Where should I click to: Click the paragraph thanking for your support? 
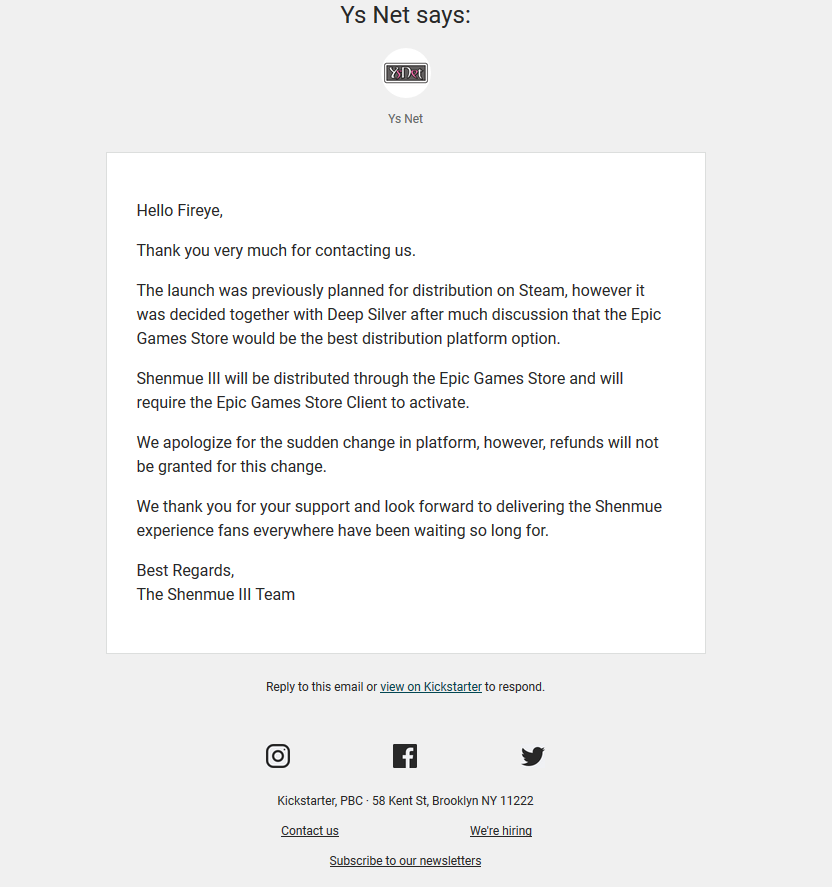pyautogui.click(x=399, y=518)
